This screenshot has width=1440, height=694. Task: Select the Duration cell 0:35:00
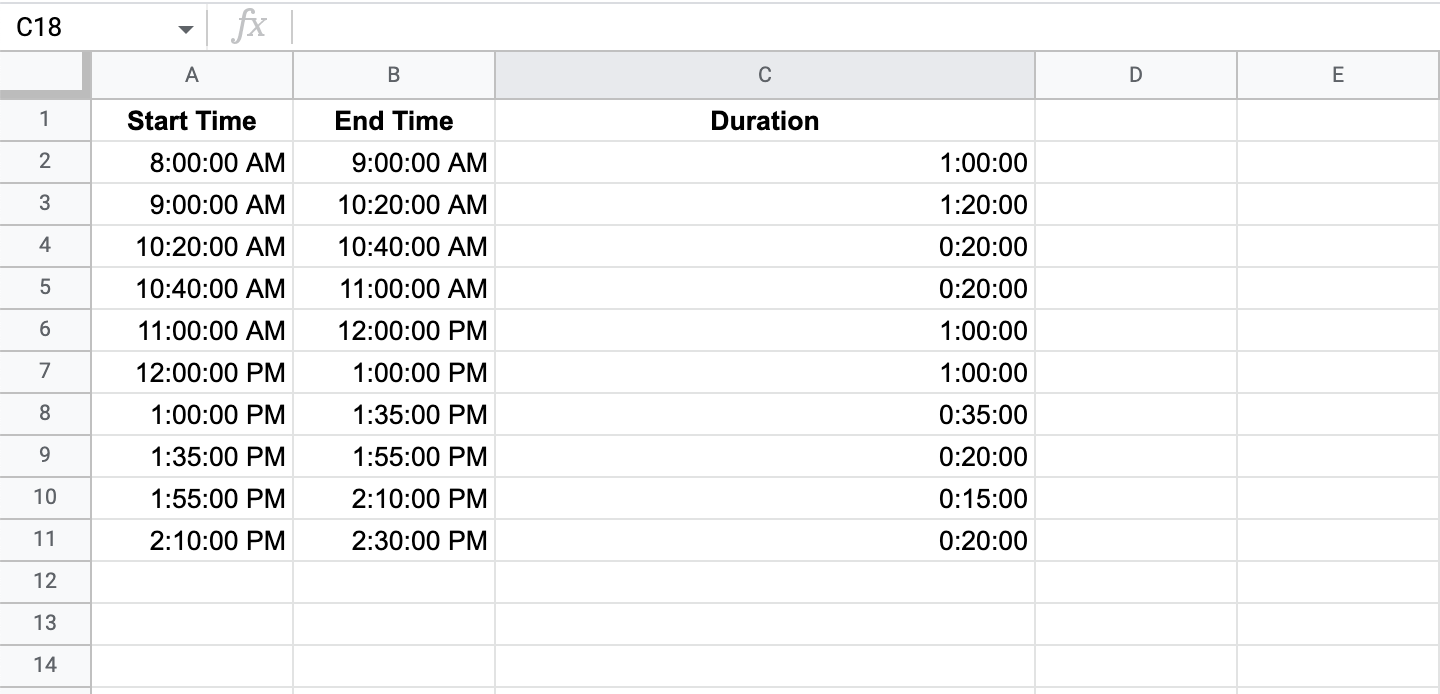(765, 414)
